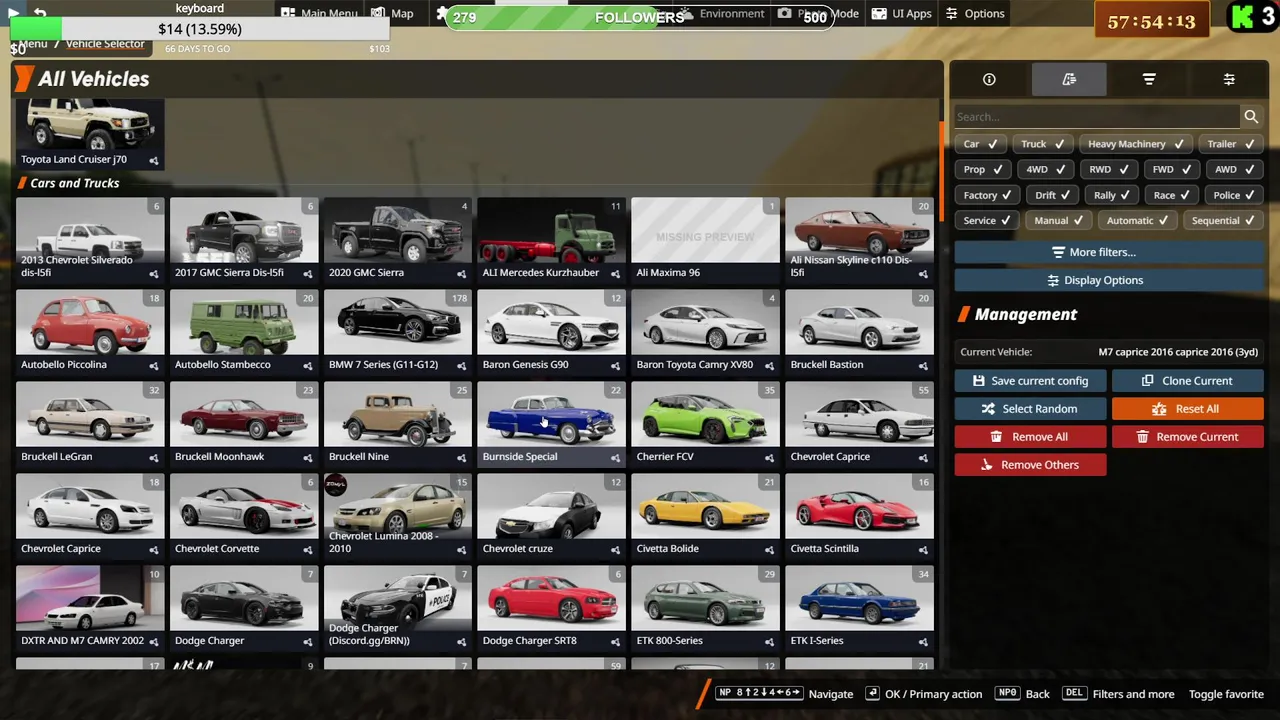Viewport: 1280px width, 720px height.
Task: Click the Remove Current button
Action: [x=1188, y=437]
